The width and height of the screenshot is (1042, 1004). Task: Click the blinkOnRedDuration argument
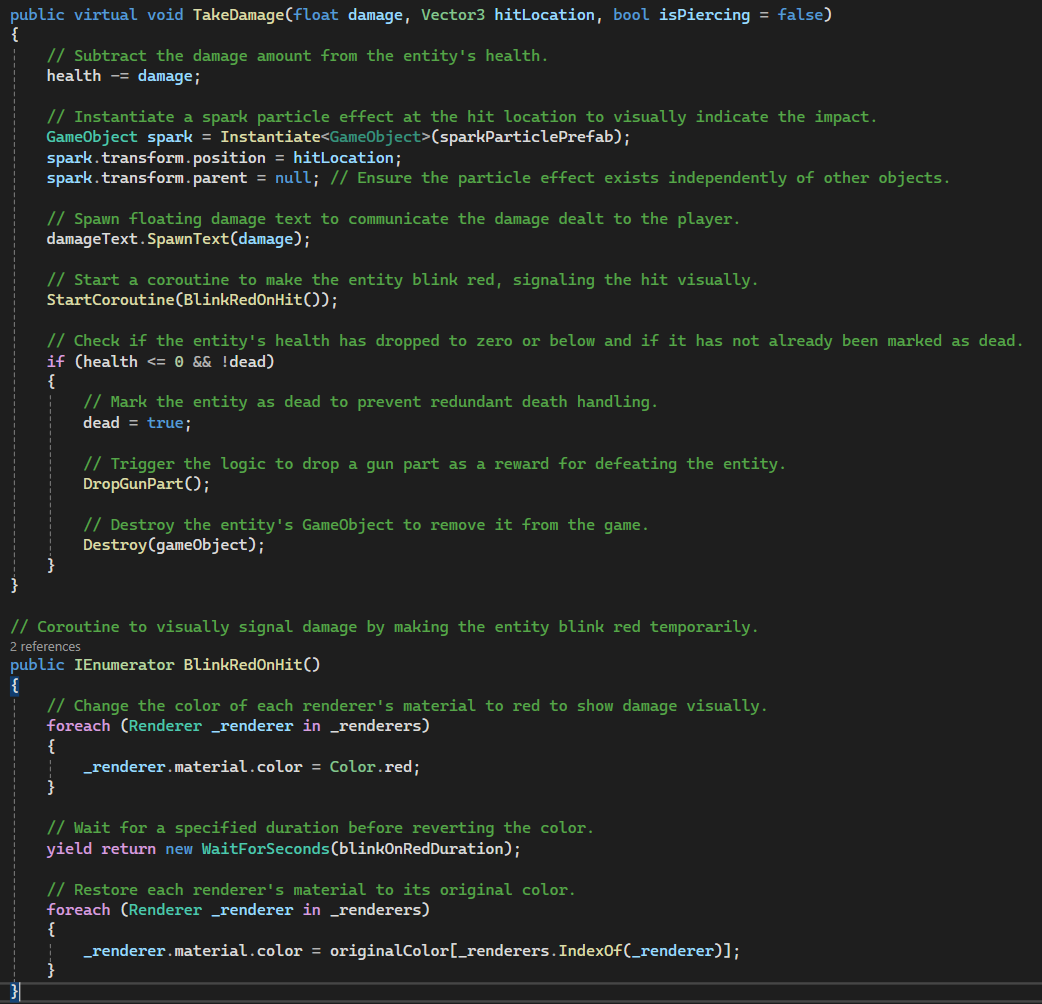pyautogui.click(x=425, y=849)
